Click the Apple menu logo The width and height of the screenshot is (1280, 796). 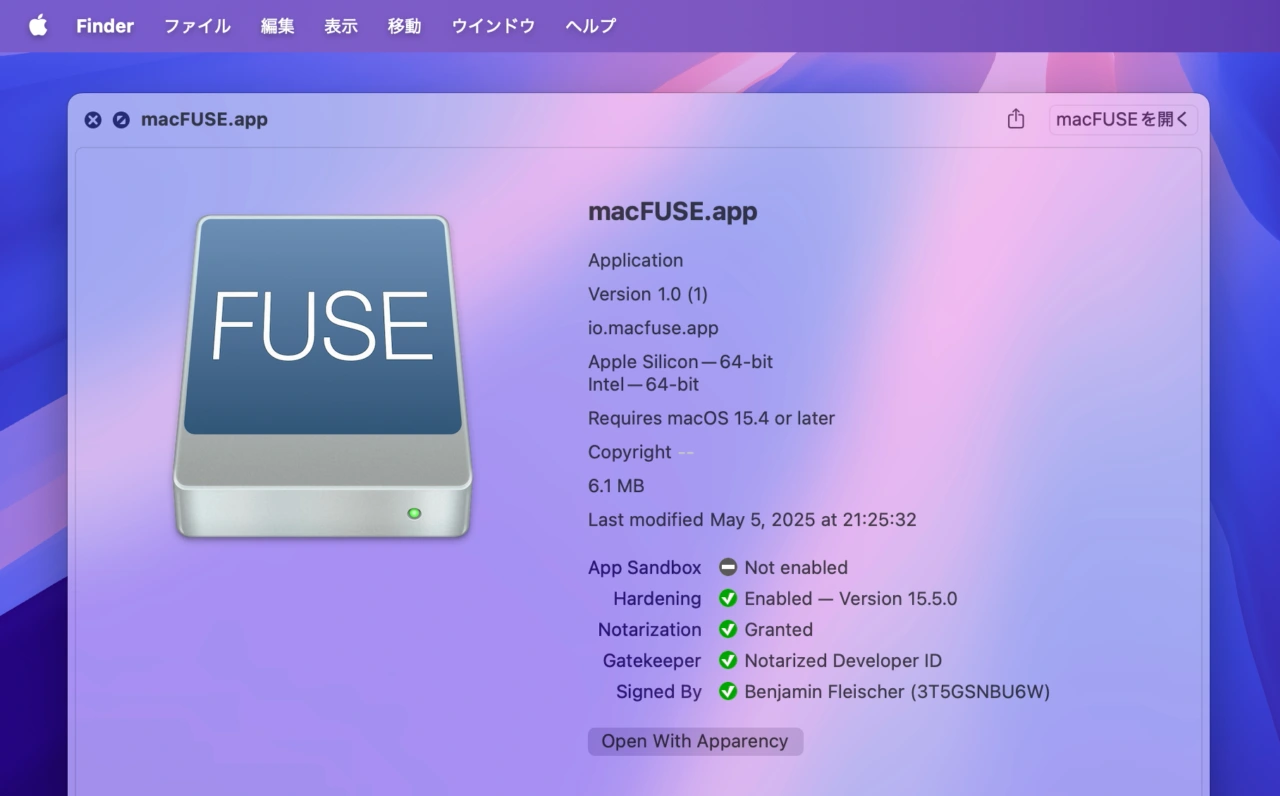[38, 26]
